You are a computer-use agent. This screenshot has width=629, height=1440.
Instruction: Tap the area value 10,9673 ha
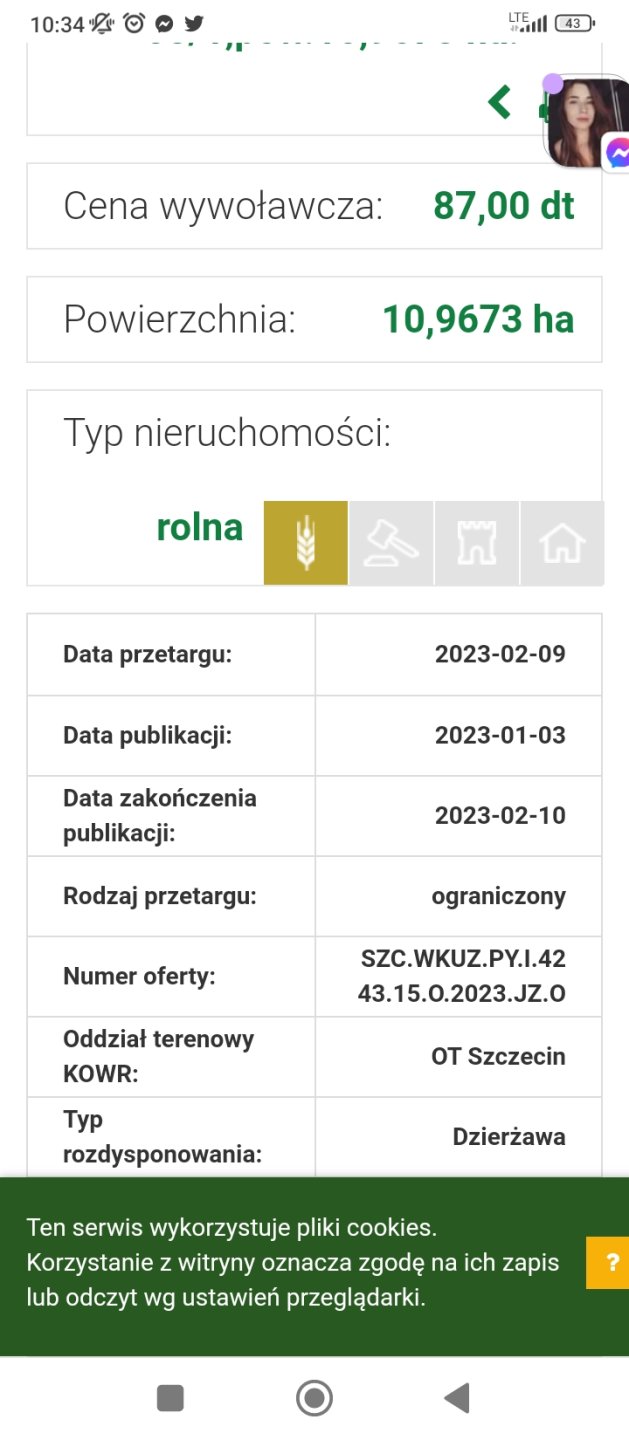tap(478, 319)
